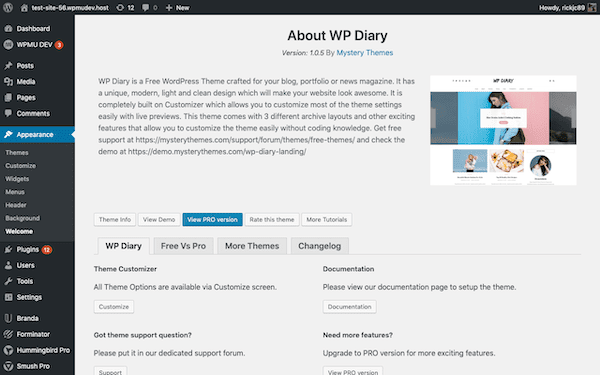Image resolution: width=600 pixels, height=375 pixels.
Task: Click the WP Diary theme screenshot
Action: coord(503,130)
